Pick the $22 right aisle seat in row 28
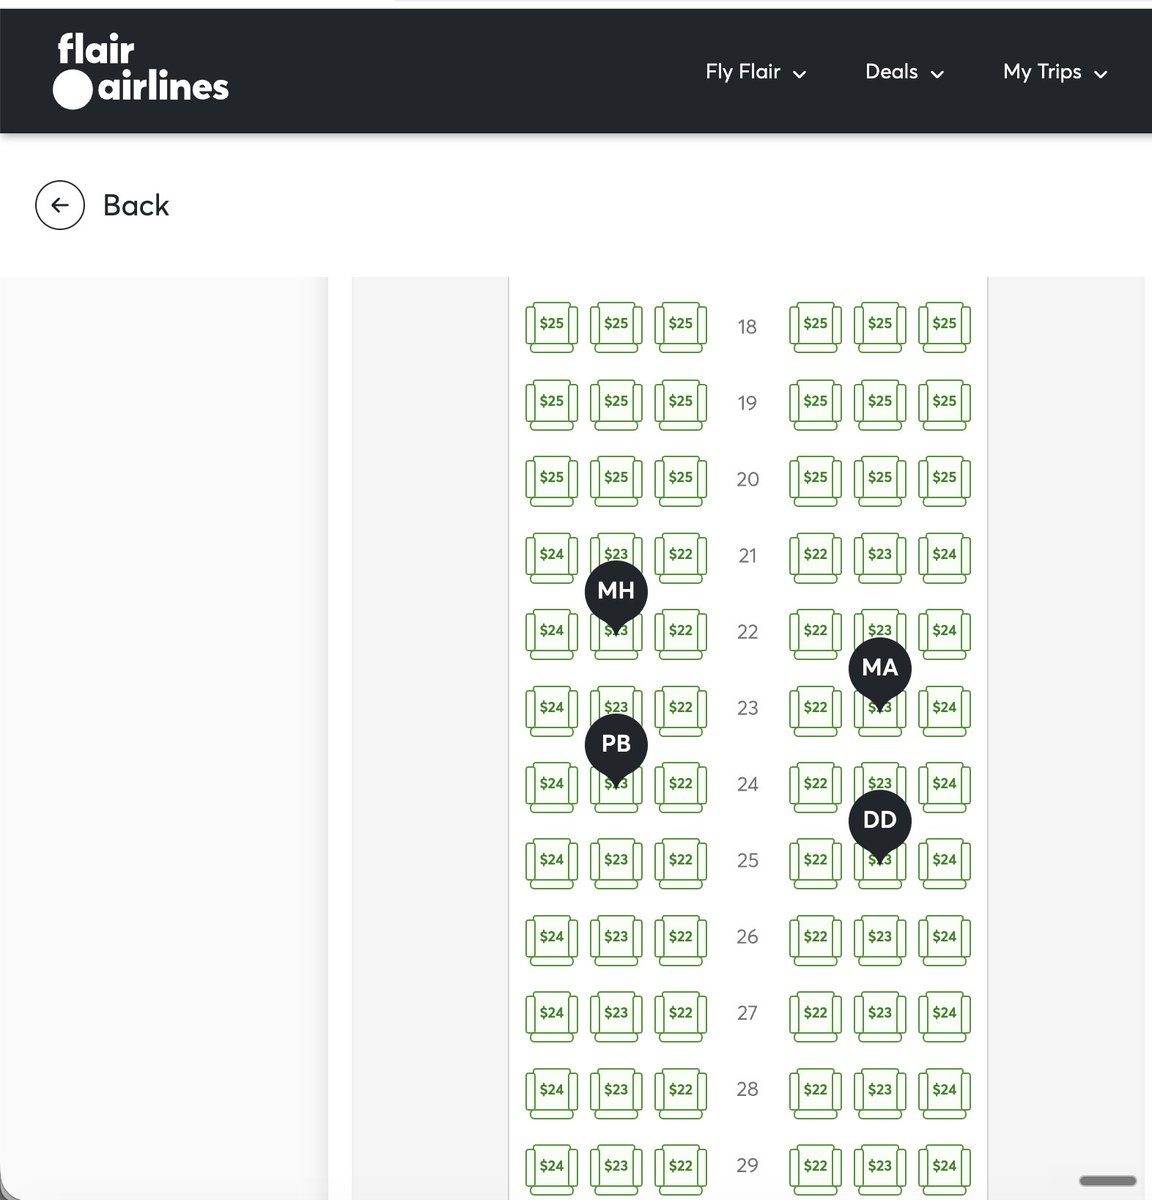This screenshot has height=1200, width=1152. coord(816,1091)
